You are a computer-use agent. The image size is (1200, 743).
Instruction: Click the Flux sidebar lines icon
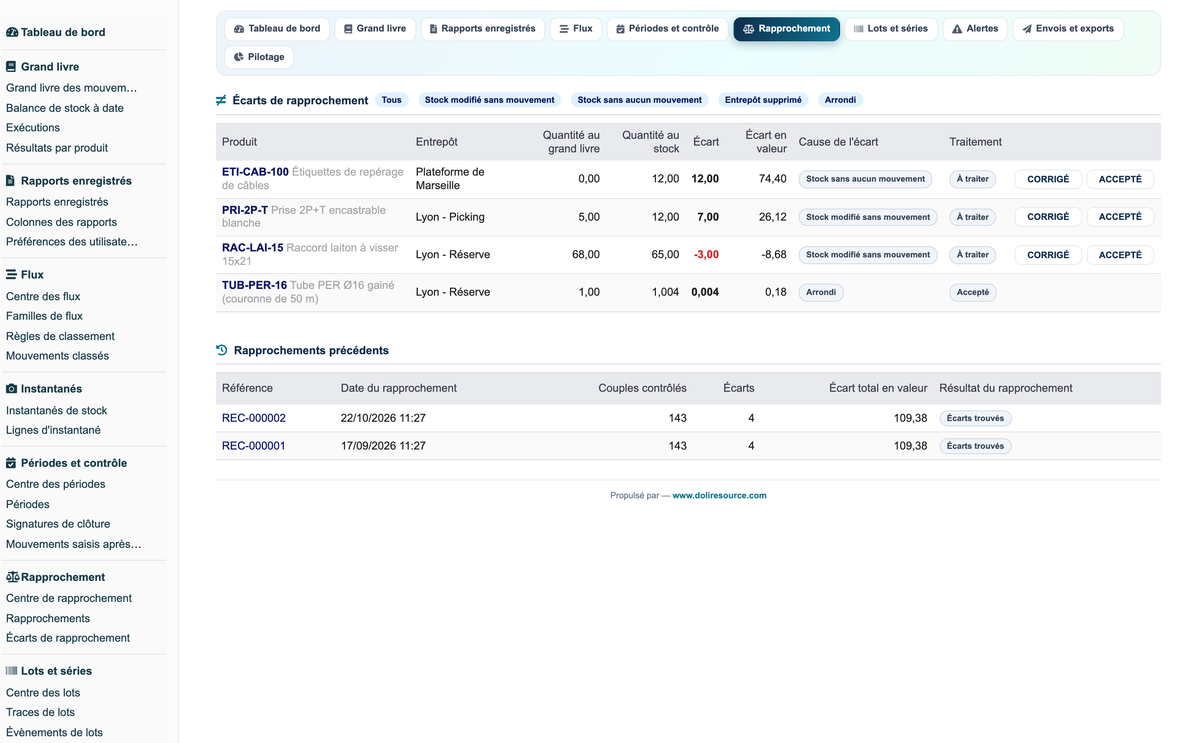11,274
